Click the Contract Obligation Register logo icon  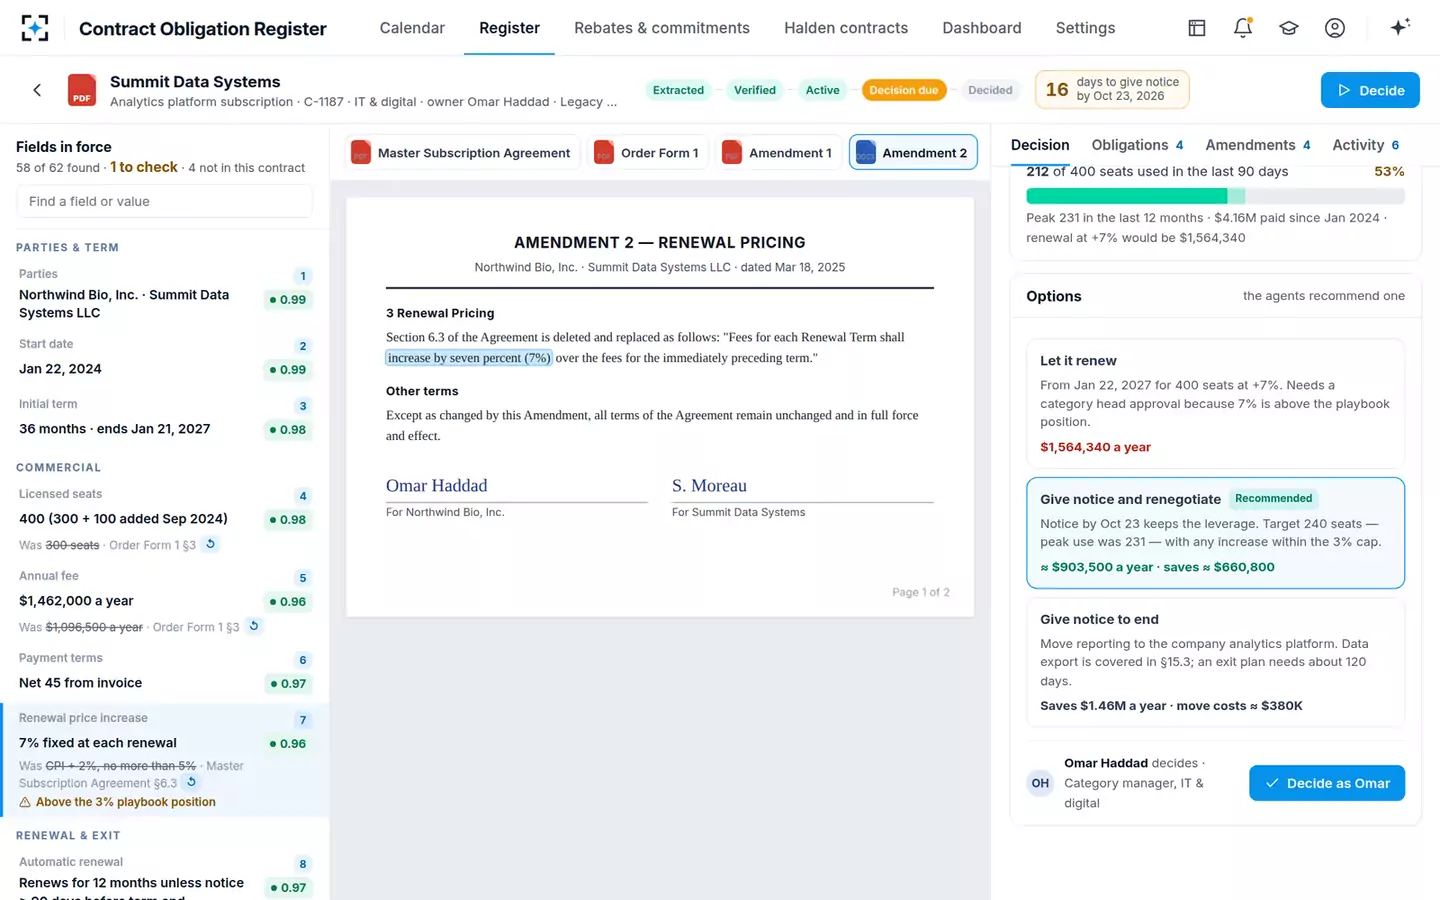35,28
